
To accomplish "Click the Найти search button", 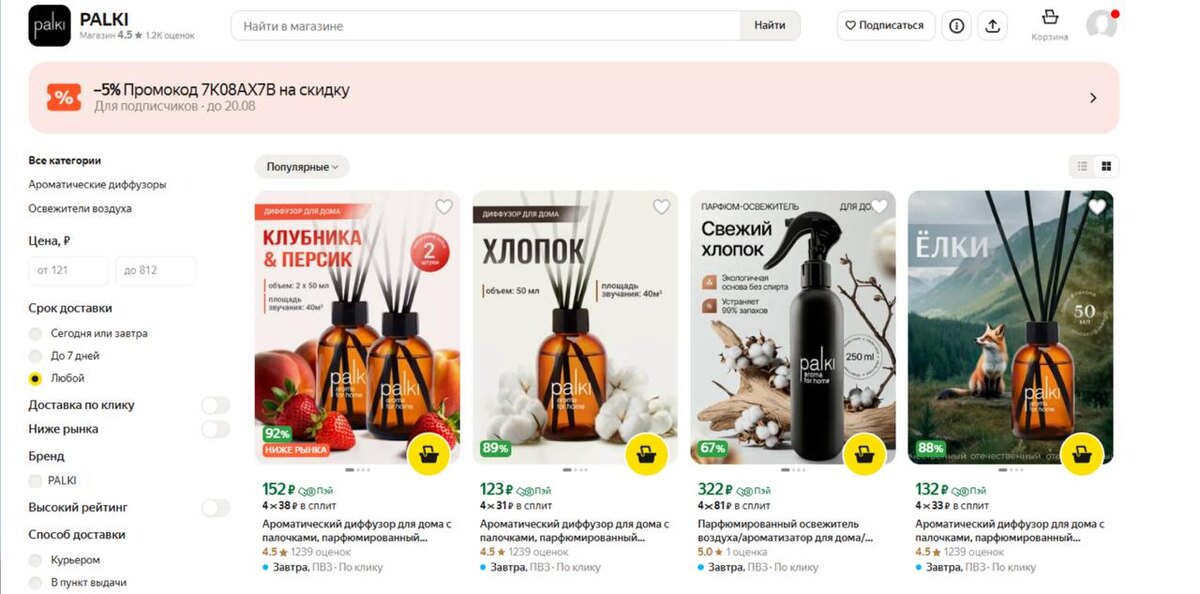I will (x=770, y=26).
